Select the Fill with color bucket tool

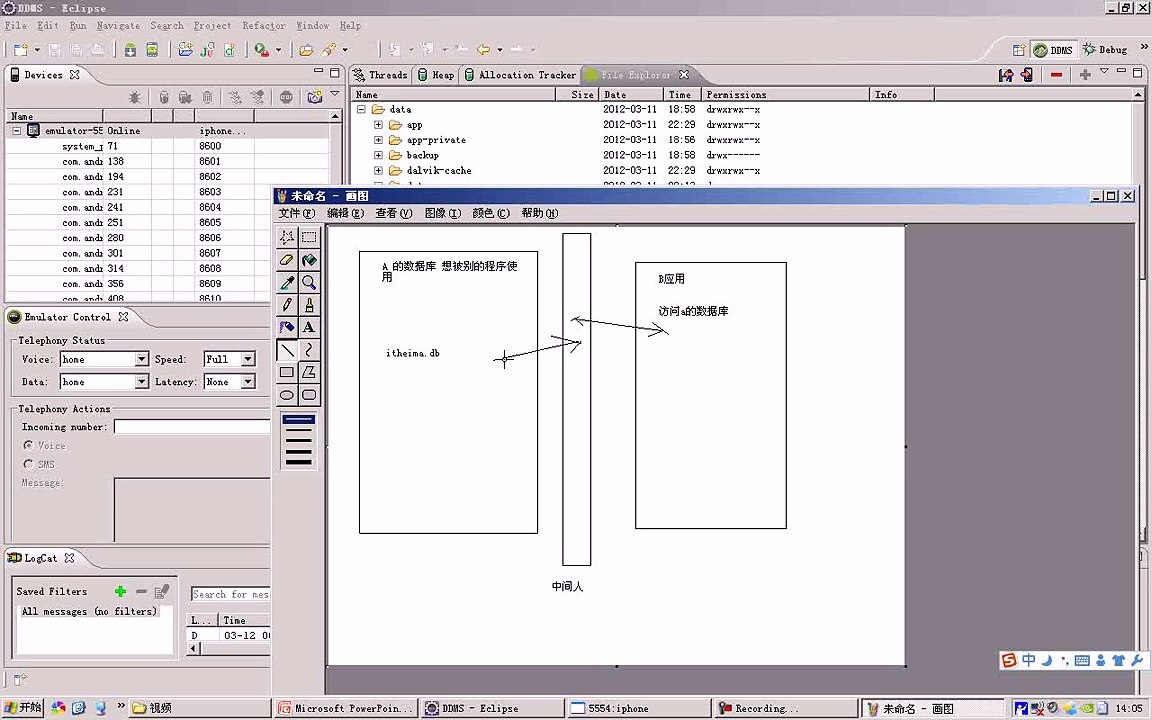[x=309, y=259]
